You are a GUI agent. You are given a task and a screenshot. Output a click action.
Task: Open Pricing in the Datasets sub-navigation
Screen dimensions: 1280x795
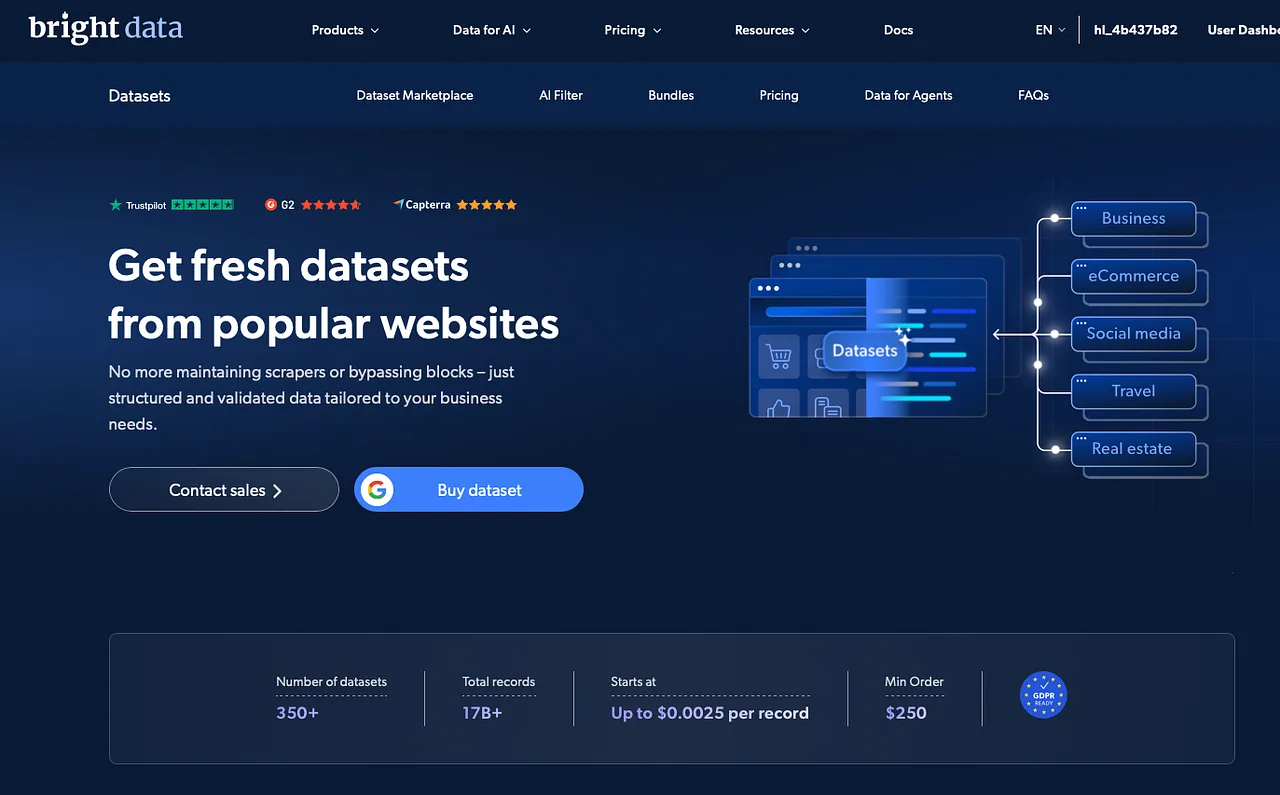point(779,95)
